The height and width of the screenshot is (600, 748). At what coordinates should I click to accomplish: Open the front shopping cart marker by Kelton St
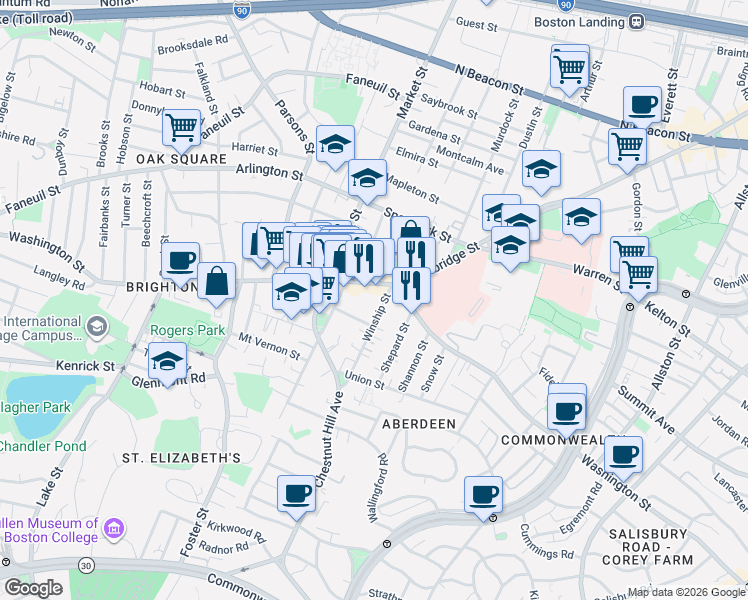(638, 275)
